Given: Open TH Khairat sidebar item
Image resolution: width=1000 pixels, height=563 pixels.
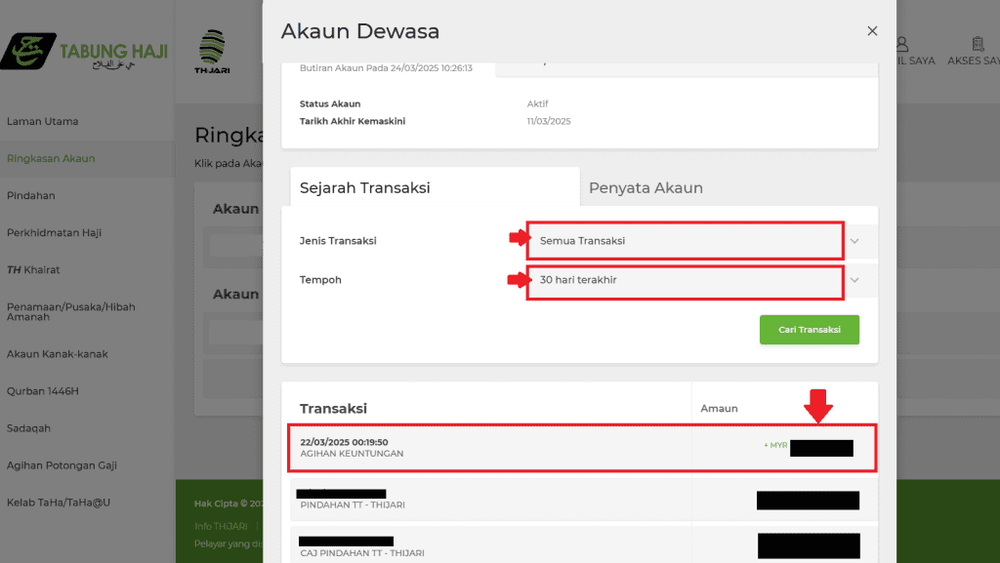Looking at the screenshot, I should coord(33,270).
